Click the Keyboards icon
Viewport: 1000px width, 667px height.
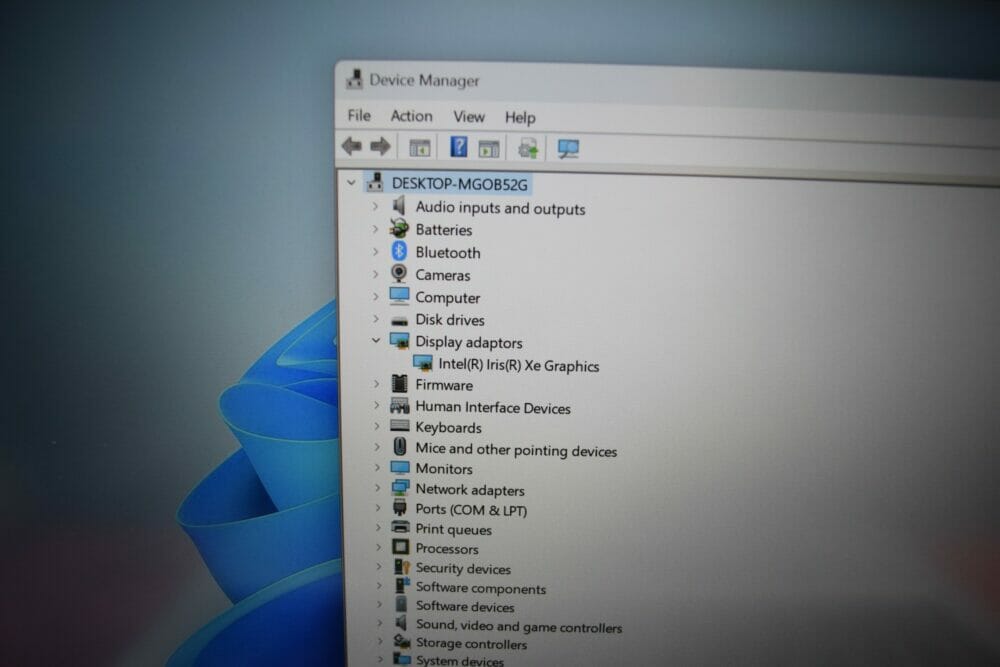point(400,425)
